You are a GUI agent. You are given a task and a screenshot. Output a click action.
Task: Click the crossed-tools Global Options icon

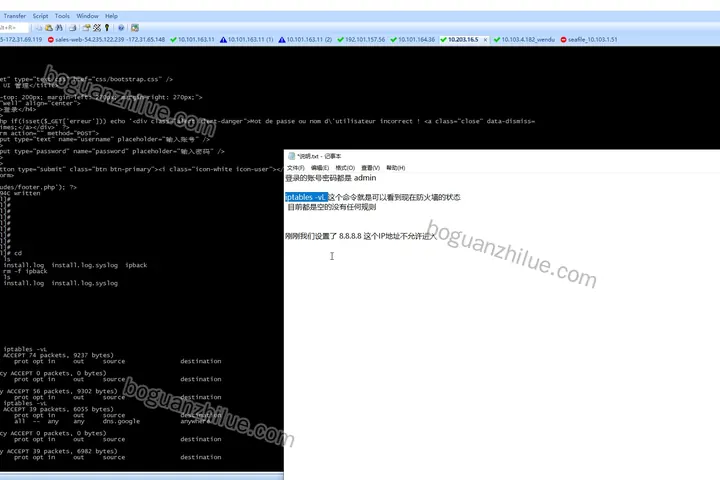point(97,28)
